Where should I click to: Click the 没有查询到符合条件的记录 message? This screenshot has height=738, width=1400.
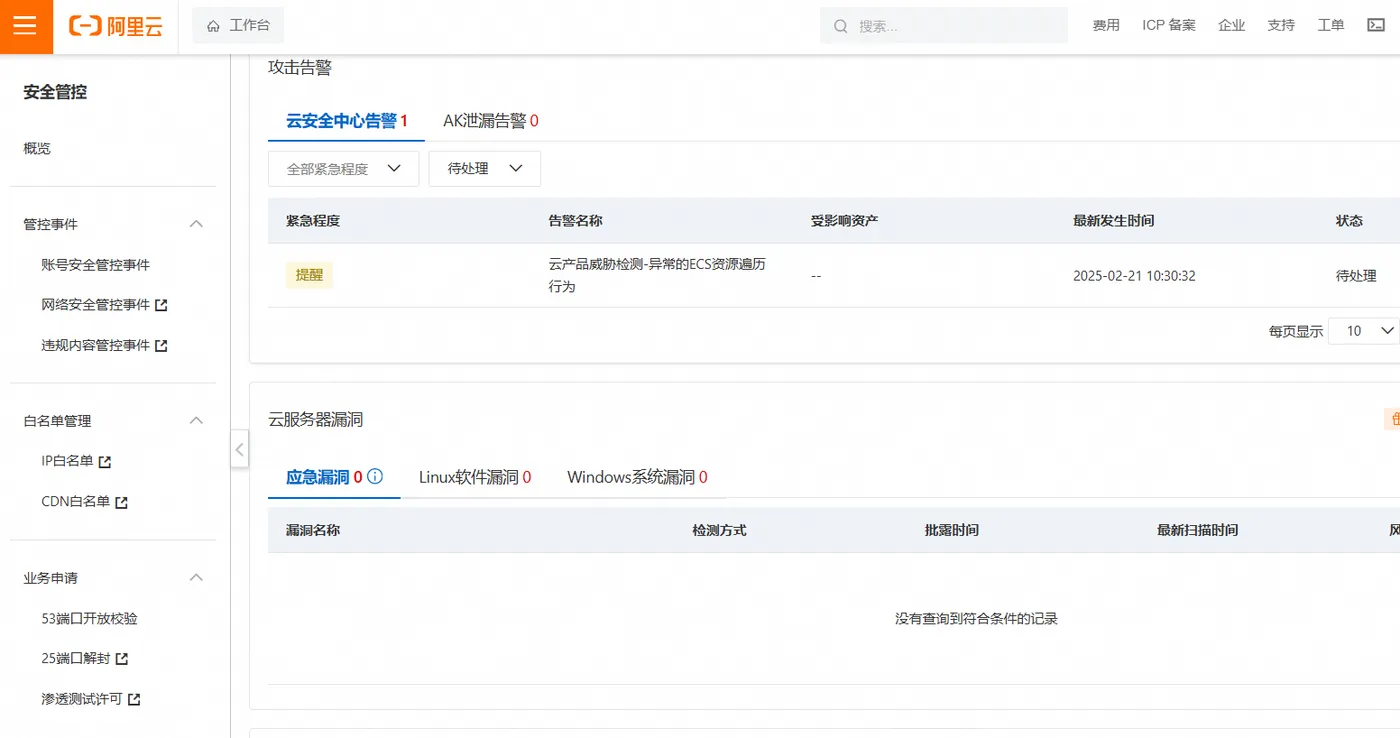click(976, 619)
